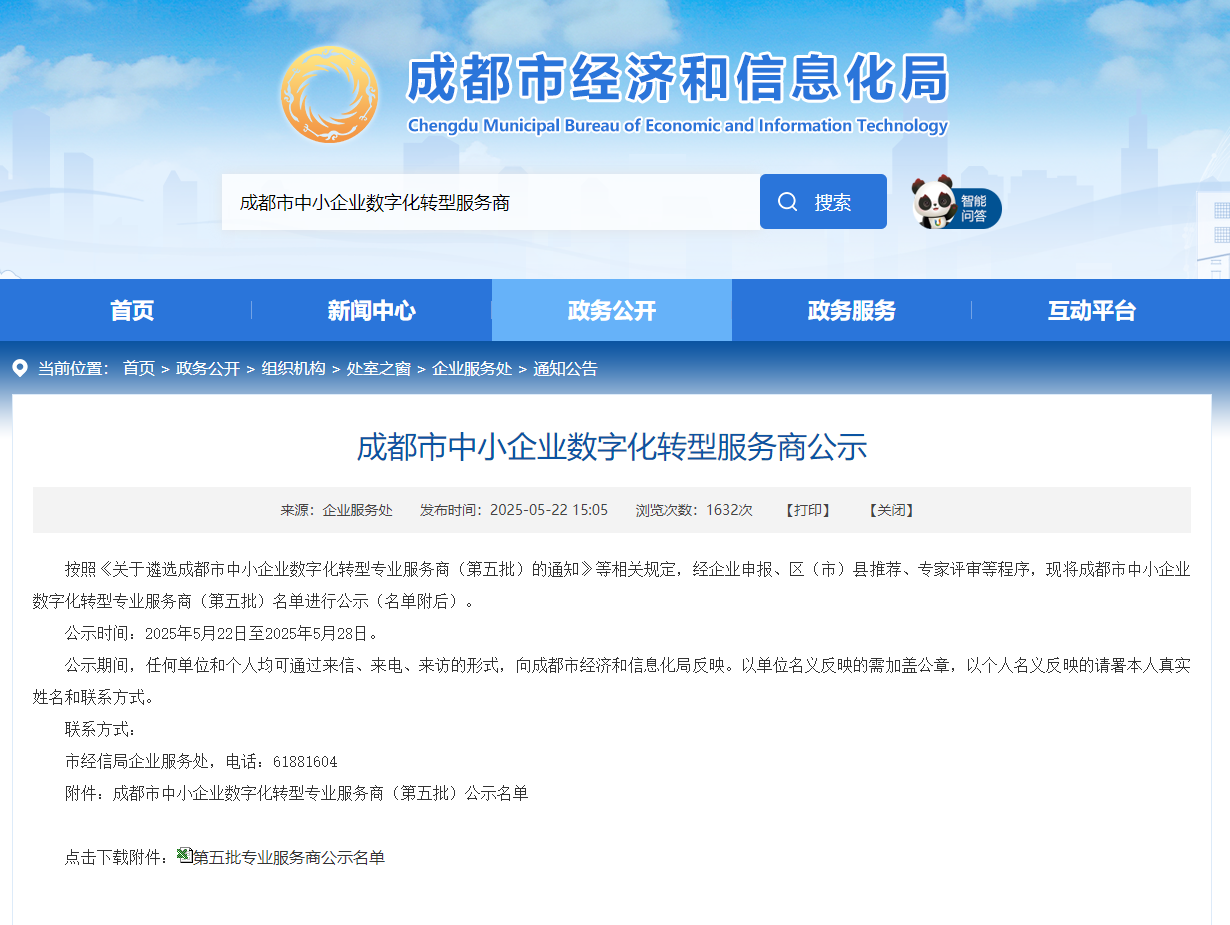Viewport: 1230px width, 925px height.
Task: Click the location pin icon near 当前位置
Action: [20, 368]
